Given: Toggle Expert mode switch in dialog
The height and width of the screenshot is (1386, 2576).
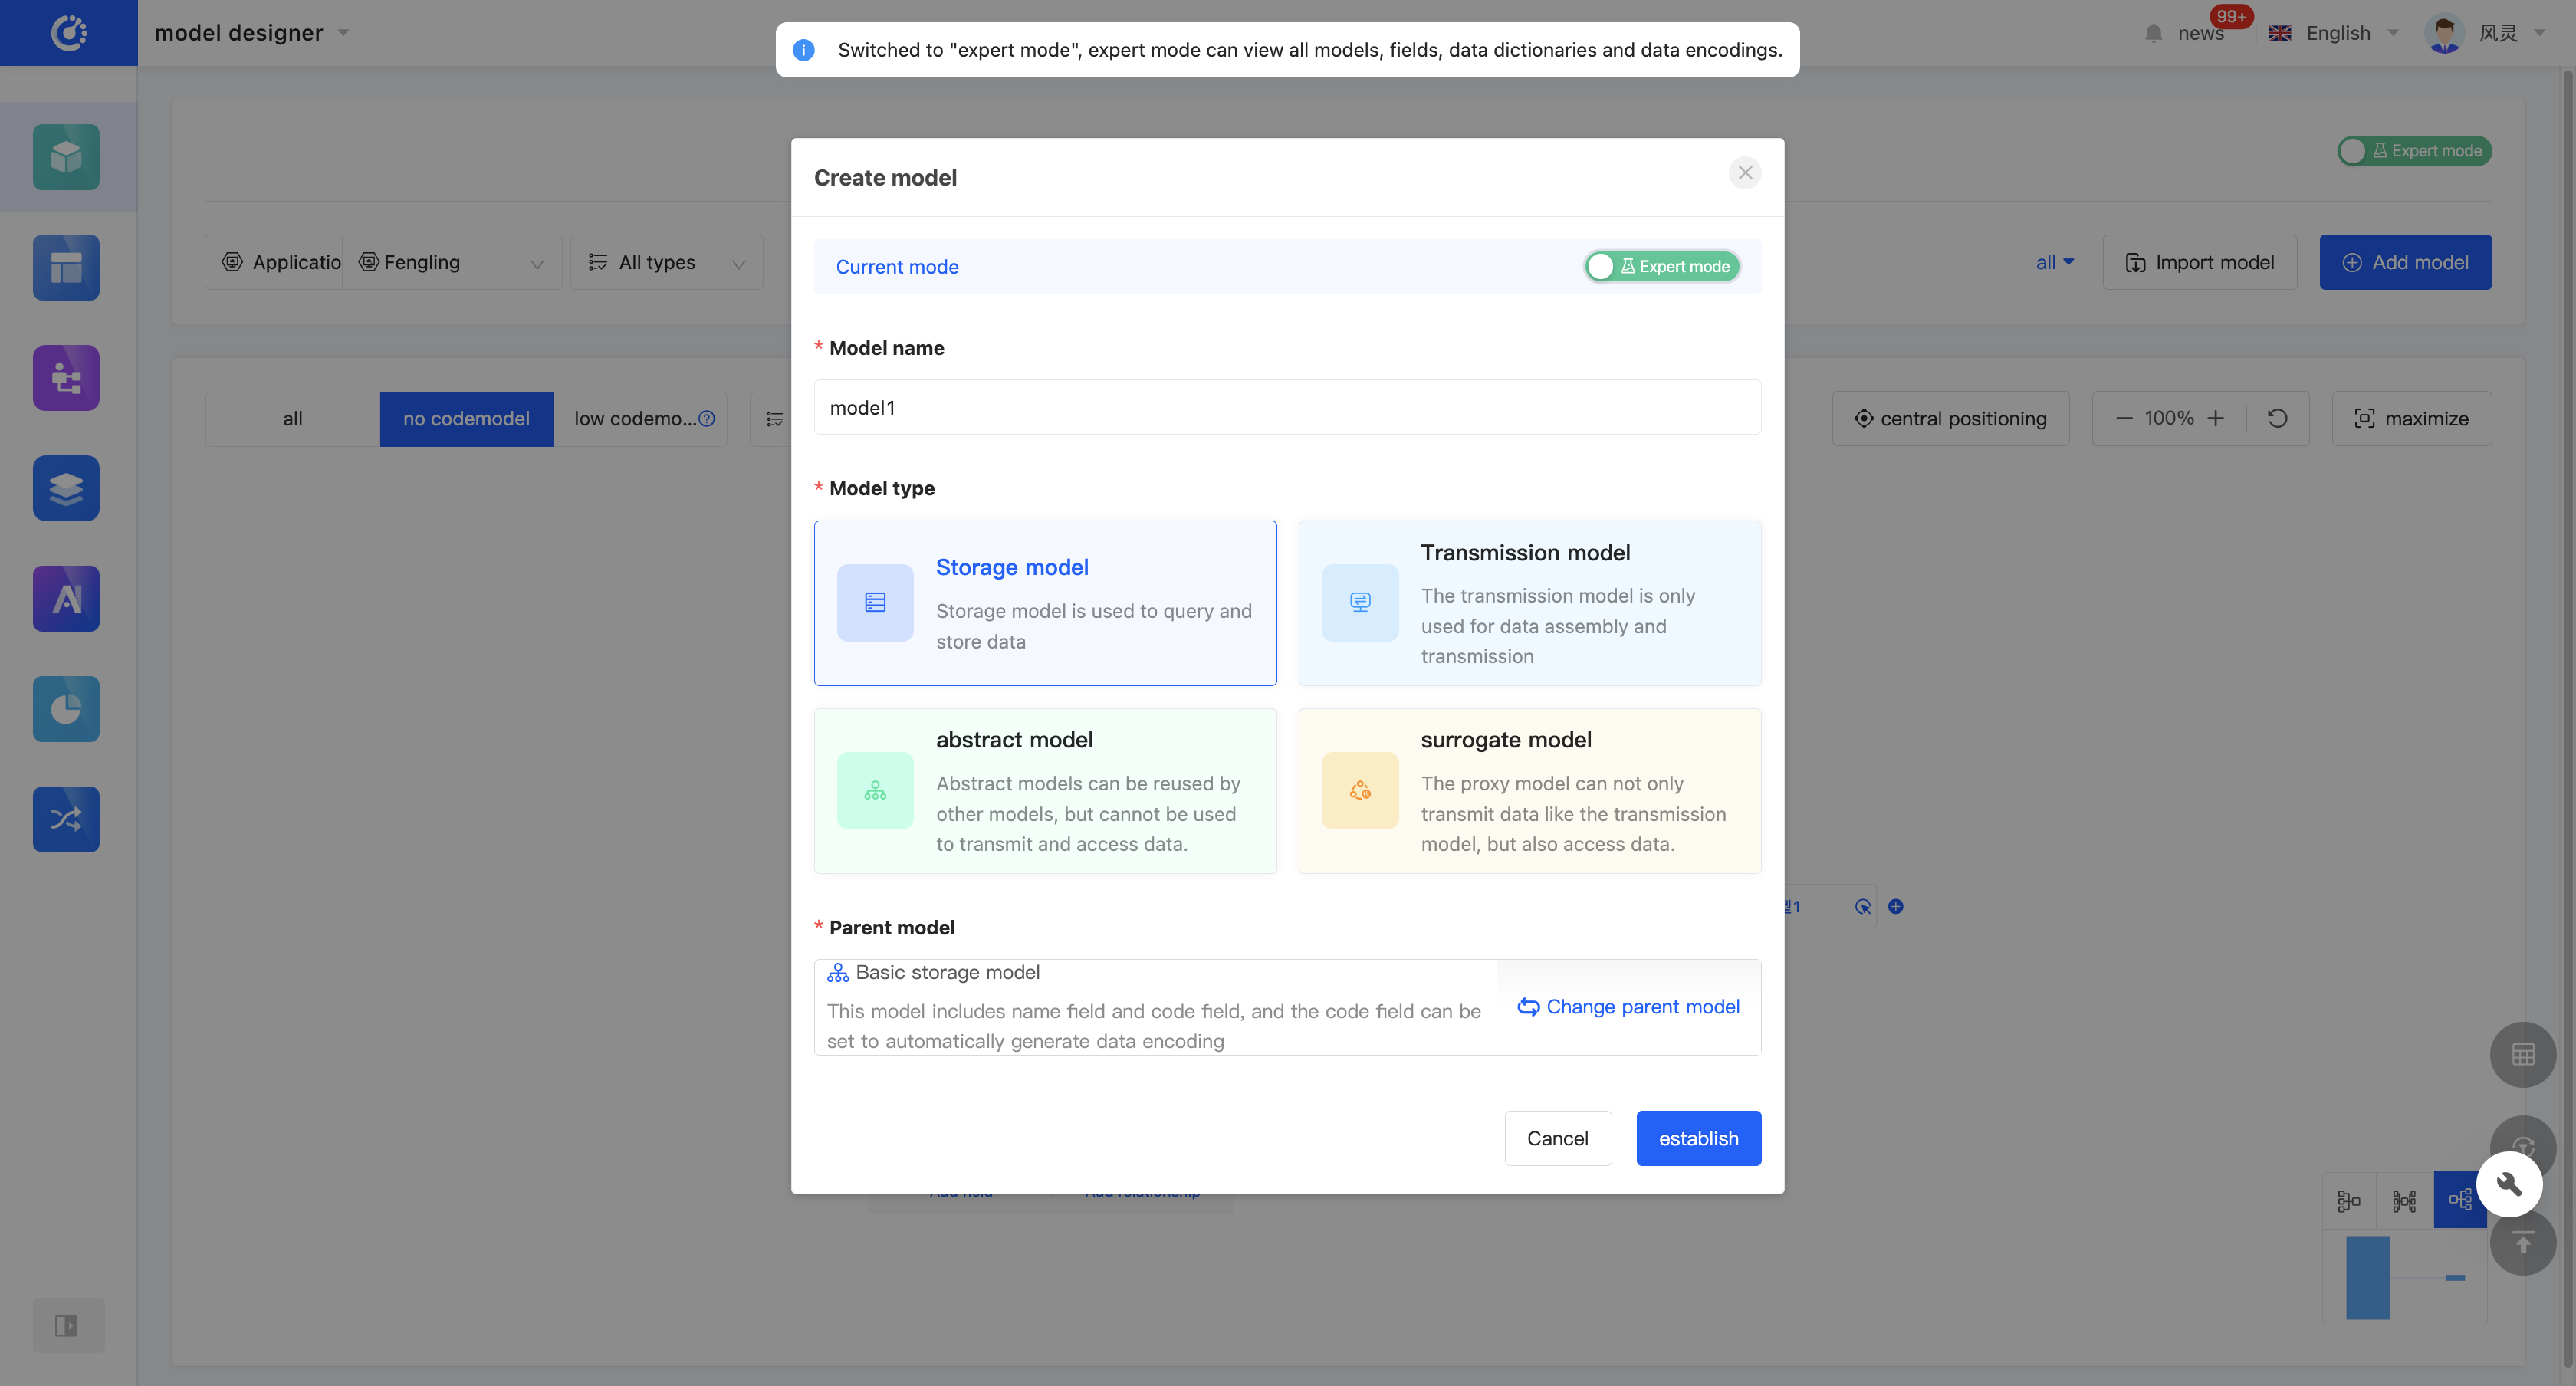Looking at the screenshot, I should 1662,266.
